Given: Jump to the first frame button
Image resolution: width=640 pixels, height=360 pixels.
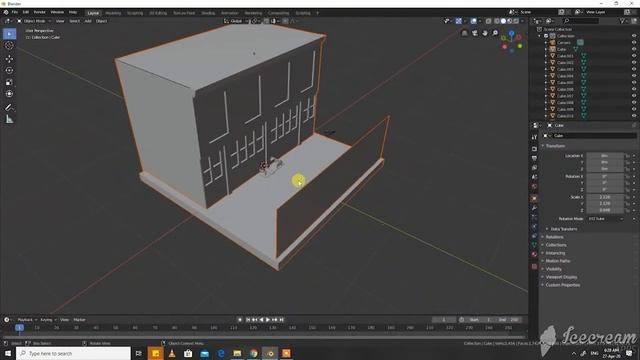Looking at the screenshot, I should (248, 320).
